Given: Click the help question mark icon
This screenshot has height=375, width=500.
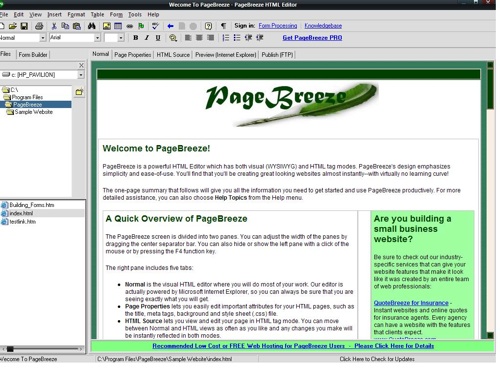Looking at the screenshot, I should 208,26.
